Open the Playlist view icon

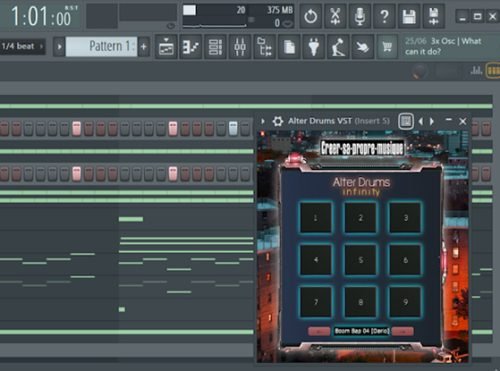point(166,47)
